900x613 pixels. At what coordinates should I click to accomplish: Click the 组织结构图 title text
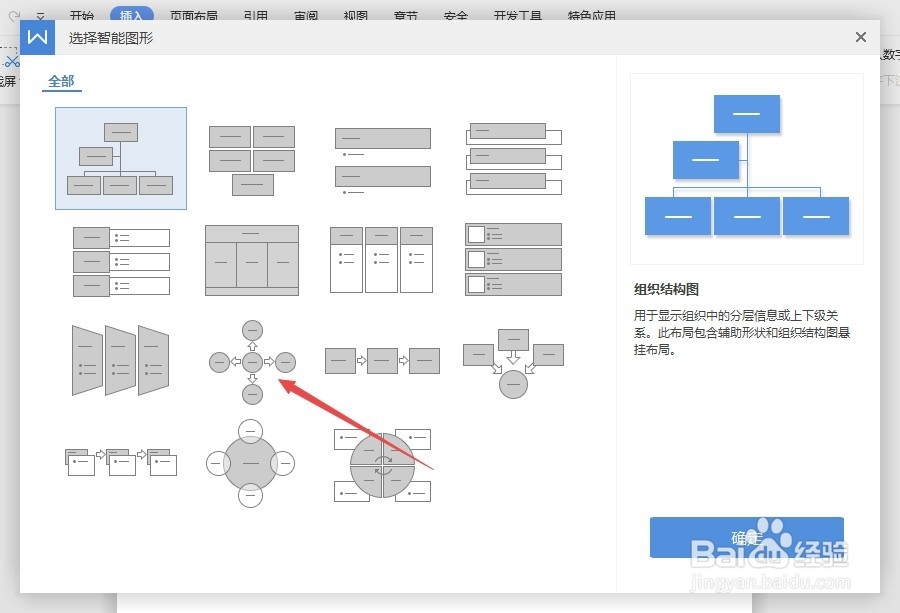coord(666,289)
